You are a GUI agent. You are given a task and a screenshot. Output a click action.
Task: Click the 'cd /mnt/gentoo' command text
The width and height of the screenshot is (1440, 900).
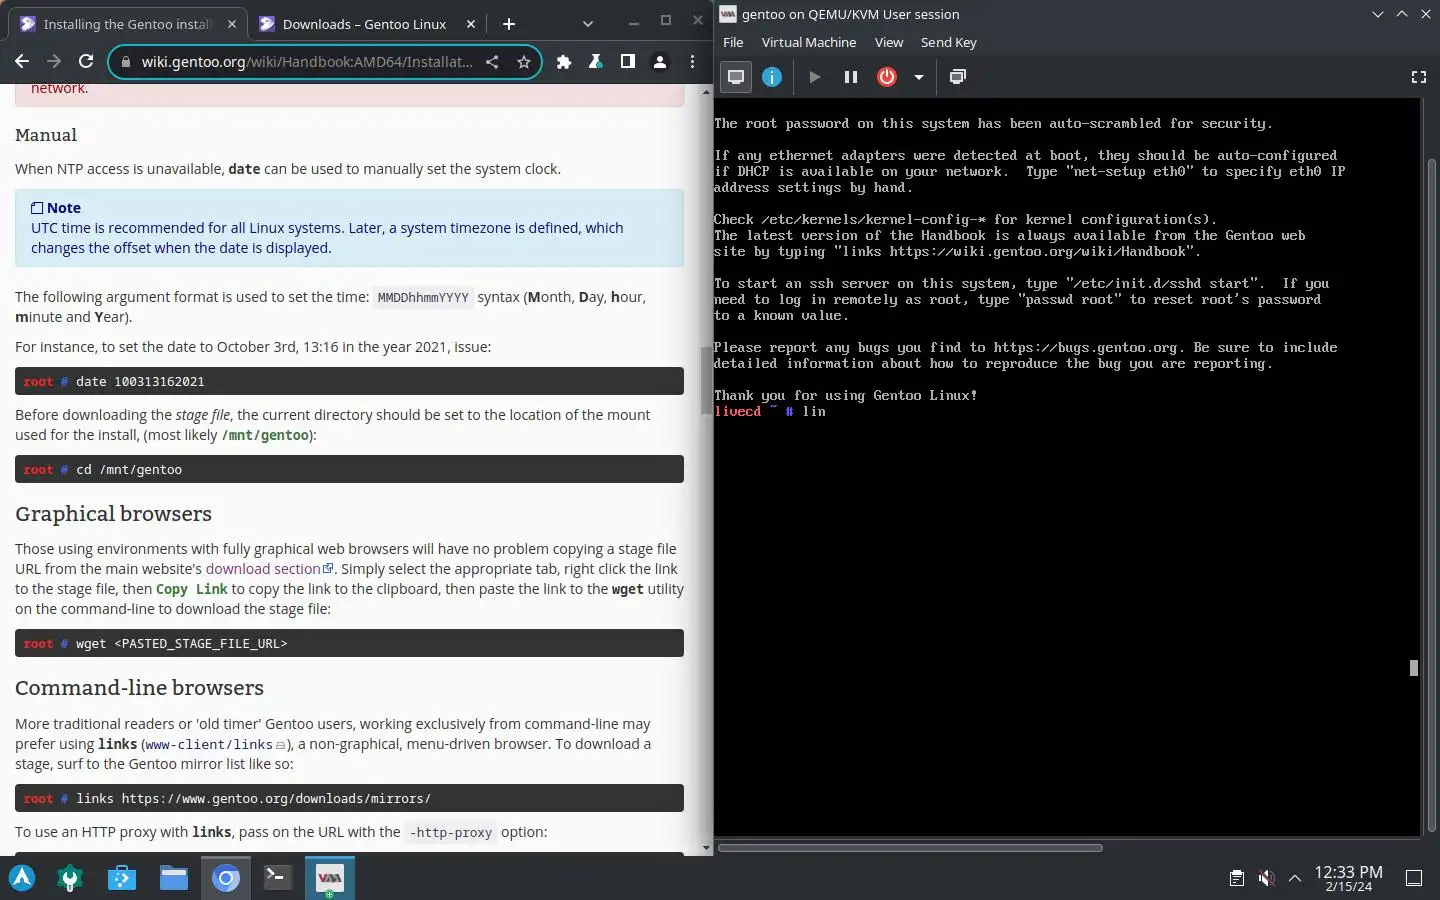pyautogui.click(x=129, y=470)
